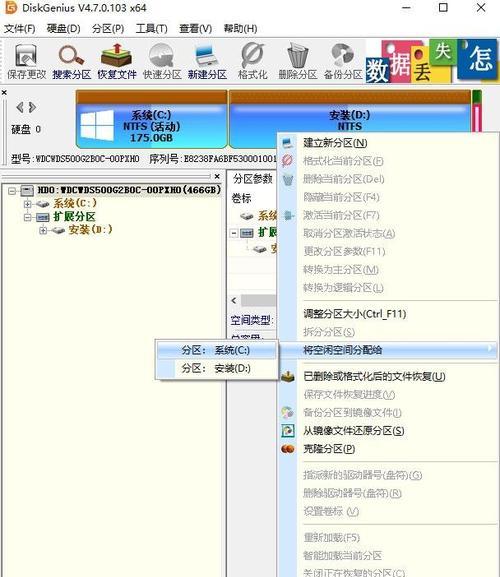500x577 pixels.
Task: Click the 硬盘 0 label
Action: (x=26, y=130)
